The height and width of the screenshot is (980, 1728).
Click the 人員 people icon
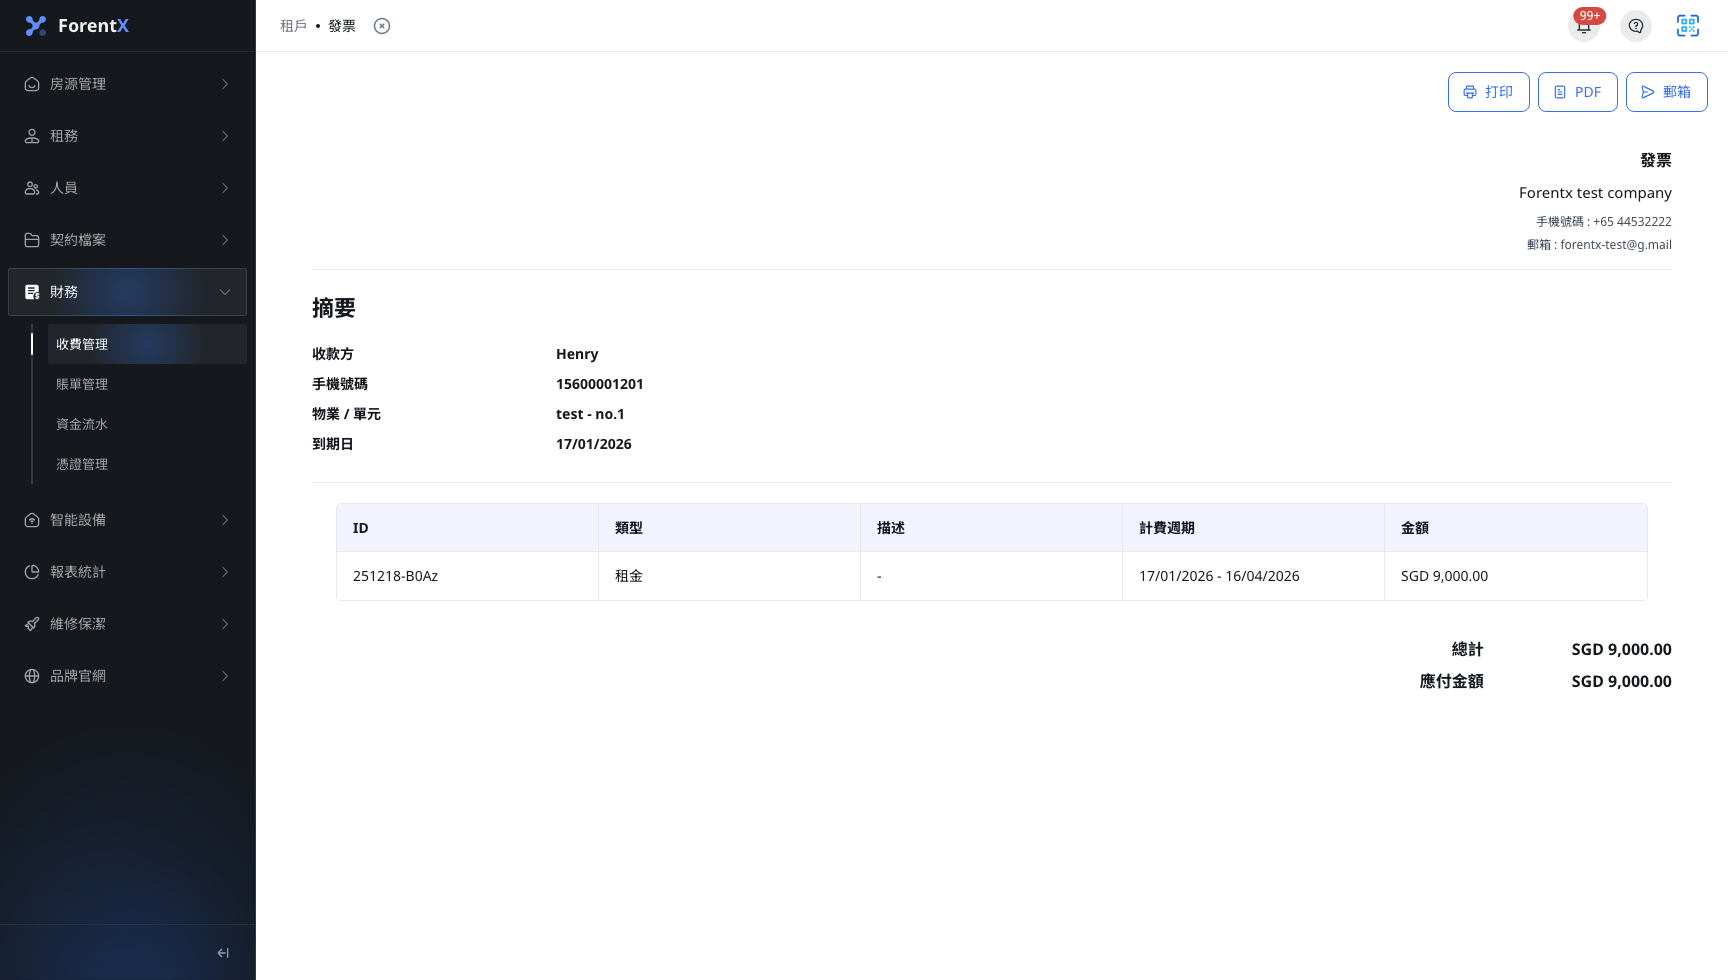[32, 188]
